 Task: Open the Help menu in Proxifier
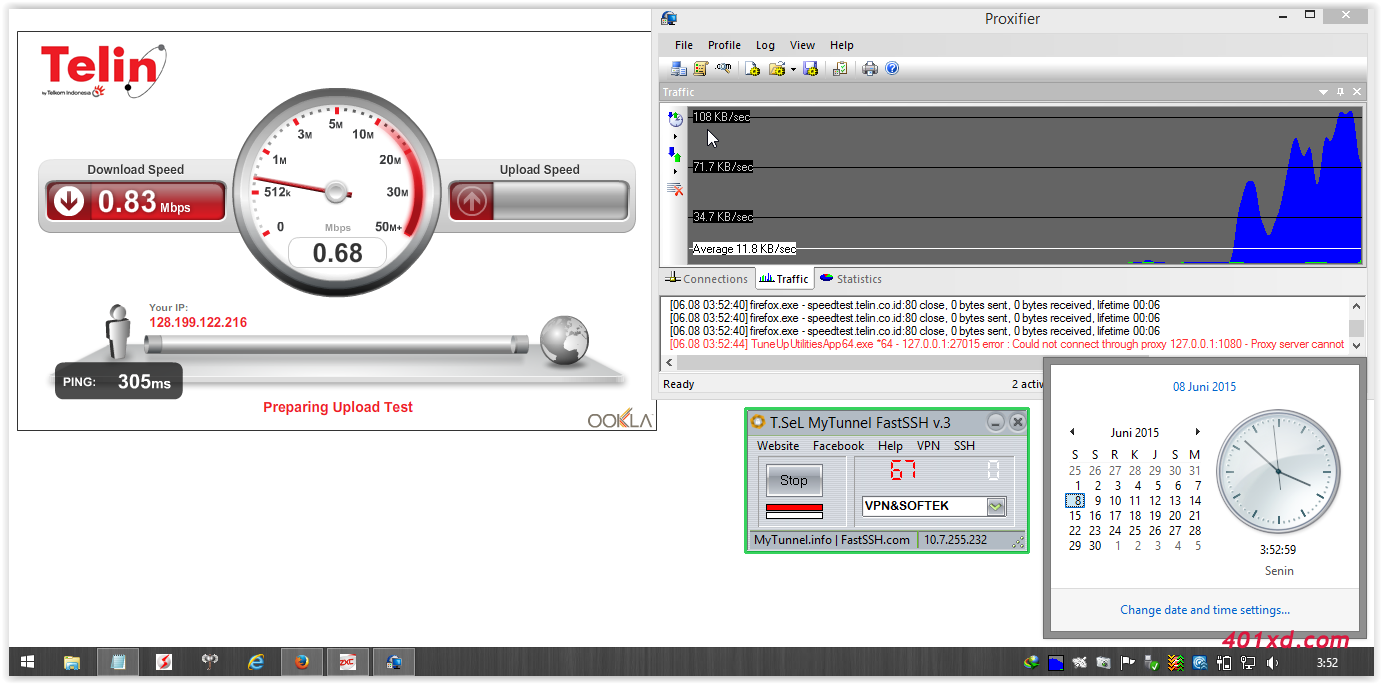[x=842, y=45]
